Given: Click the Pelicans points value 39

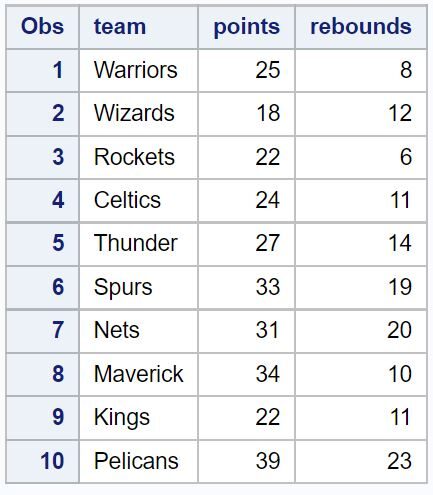Looking at the screenshot, I should tap(268, 461).
